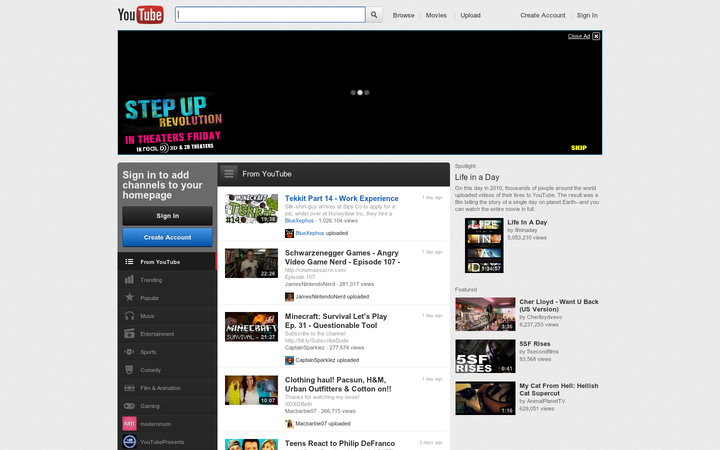Focus the YouTube search input field
This screenshot has width=720, height=450.
click(270, 15)
